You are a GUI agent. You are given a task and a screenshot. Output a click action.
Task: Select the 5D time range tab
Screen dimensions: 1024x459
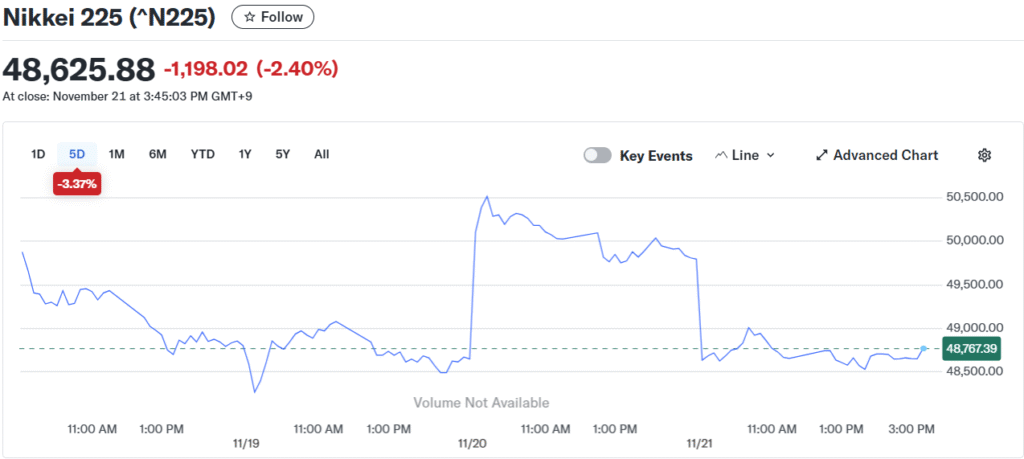[x=77, y=154]
